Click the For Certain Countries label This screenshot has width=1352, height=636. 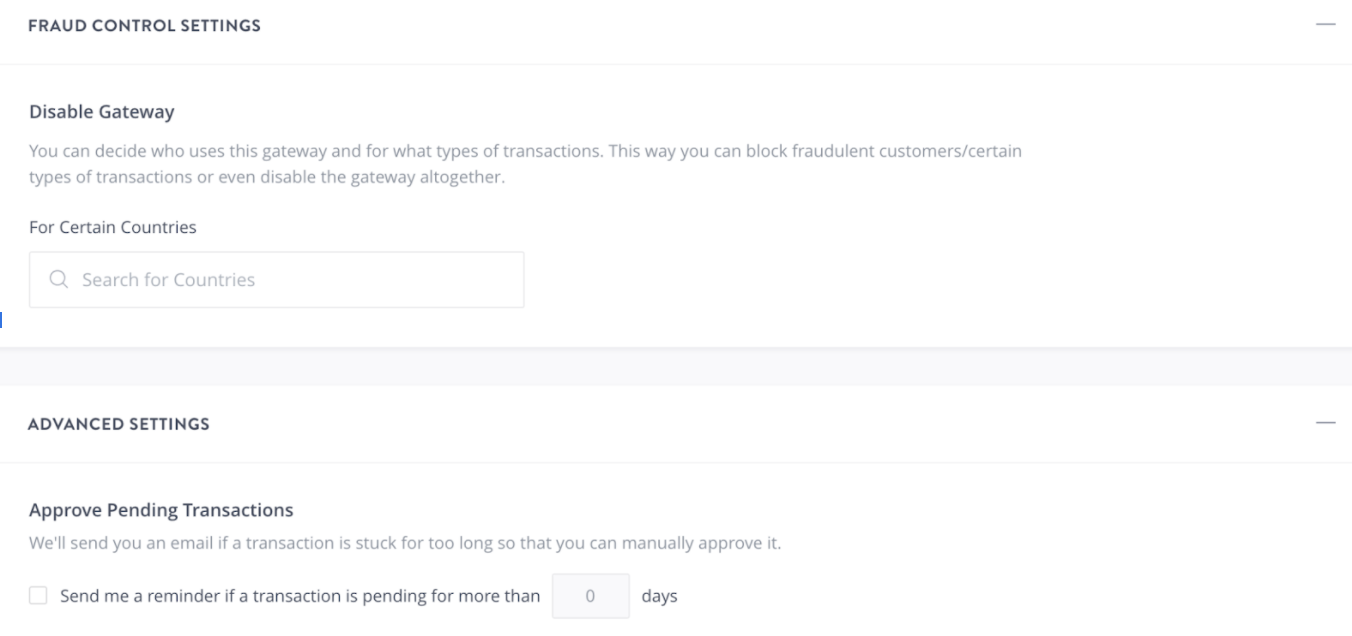(x=112, y=227)
